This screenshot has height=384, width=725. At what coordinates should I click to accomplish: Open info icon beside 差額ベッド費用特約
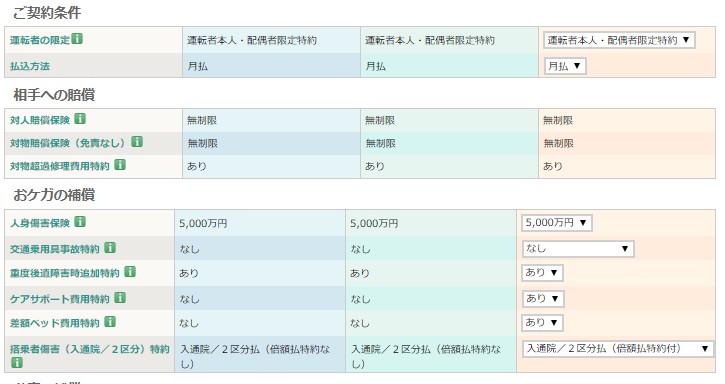[x=110, y=322]
